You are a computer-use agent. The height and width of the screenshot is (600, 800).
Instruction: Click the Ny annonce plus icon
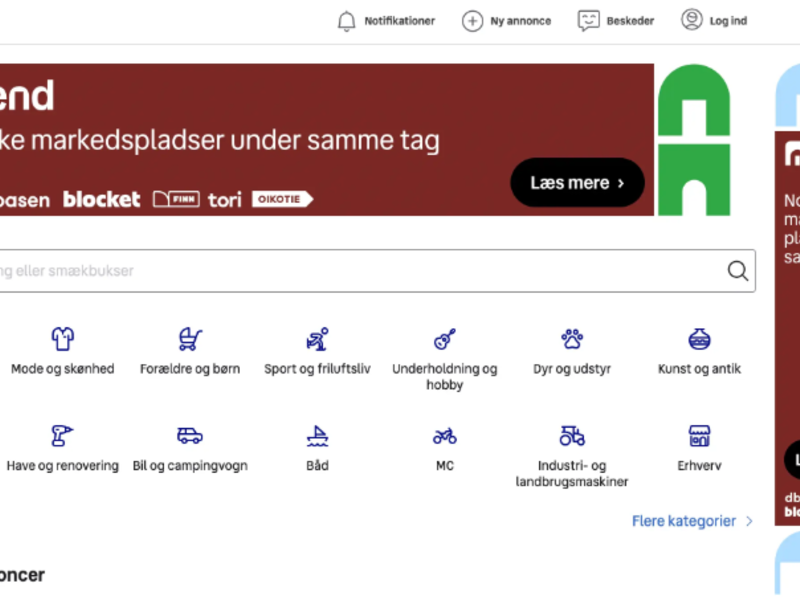[472, 21]
